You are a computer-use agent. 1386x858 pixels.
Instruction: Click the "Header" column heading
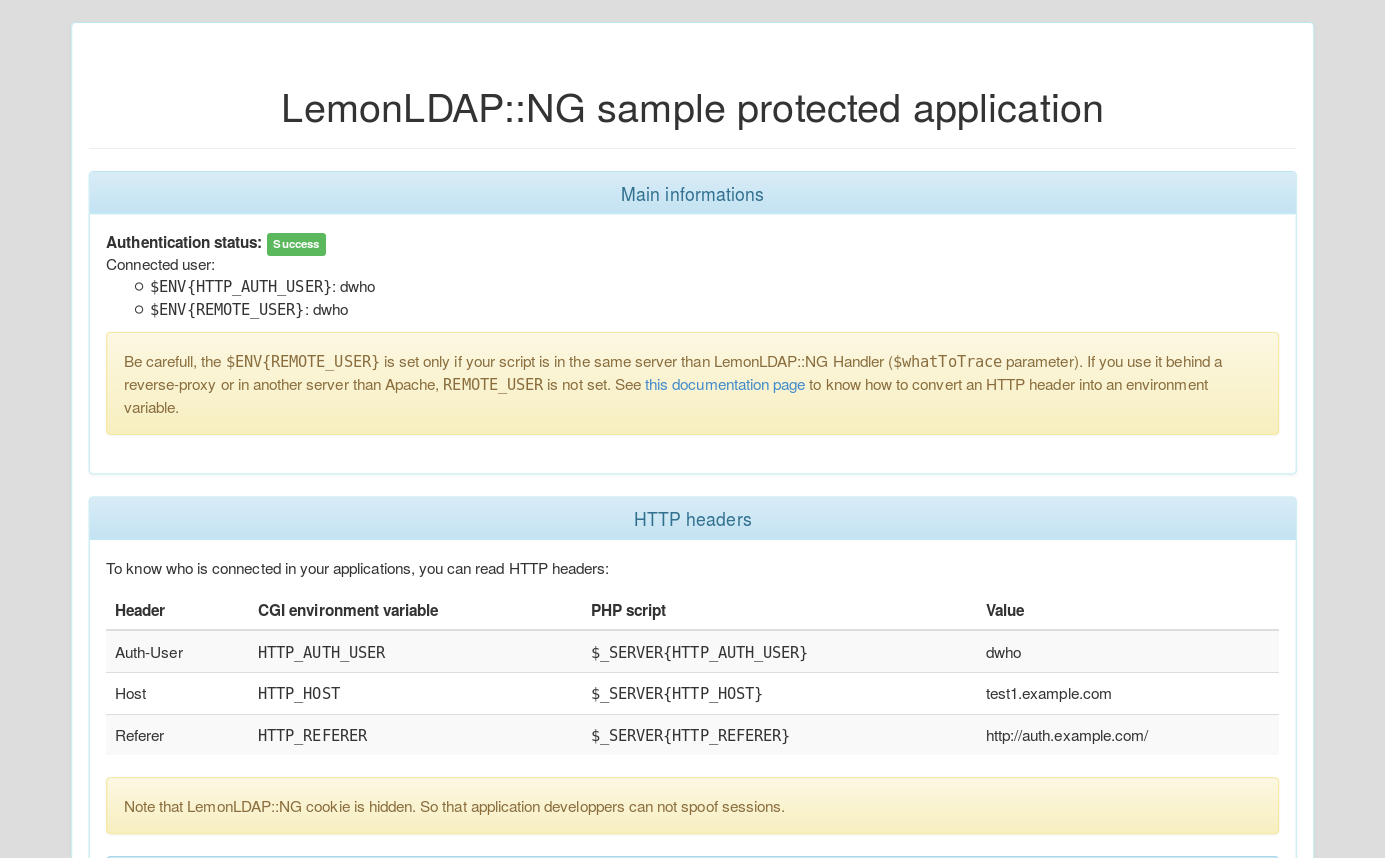140,610
